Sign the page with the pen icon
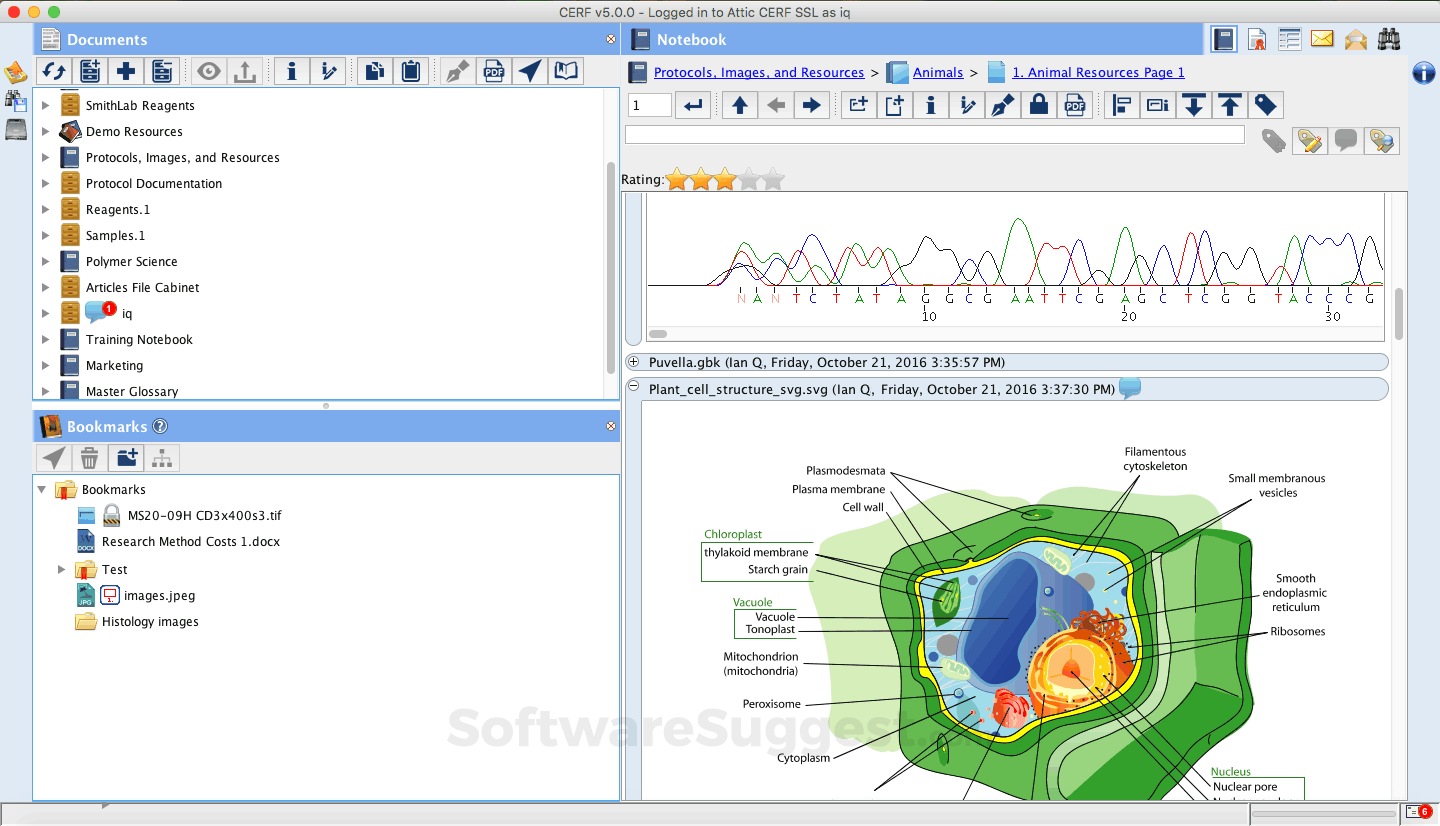This screenshot has height=826, width=1440. 1003,105
